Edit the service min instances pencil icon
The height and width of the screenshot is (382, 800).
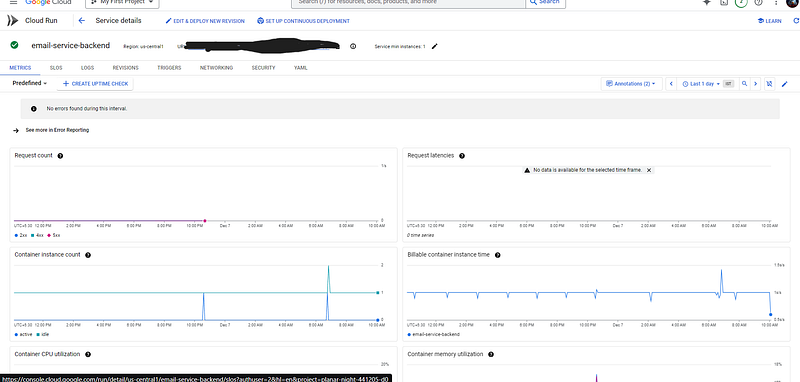(434, 46)
